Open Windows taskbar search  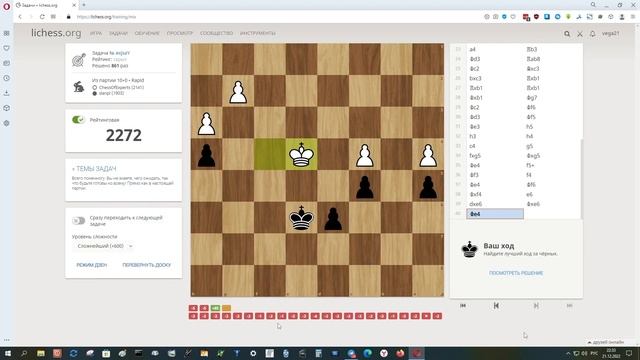tap(24, 353)
